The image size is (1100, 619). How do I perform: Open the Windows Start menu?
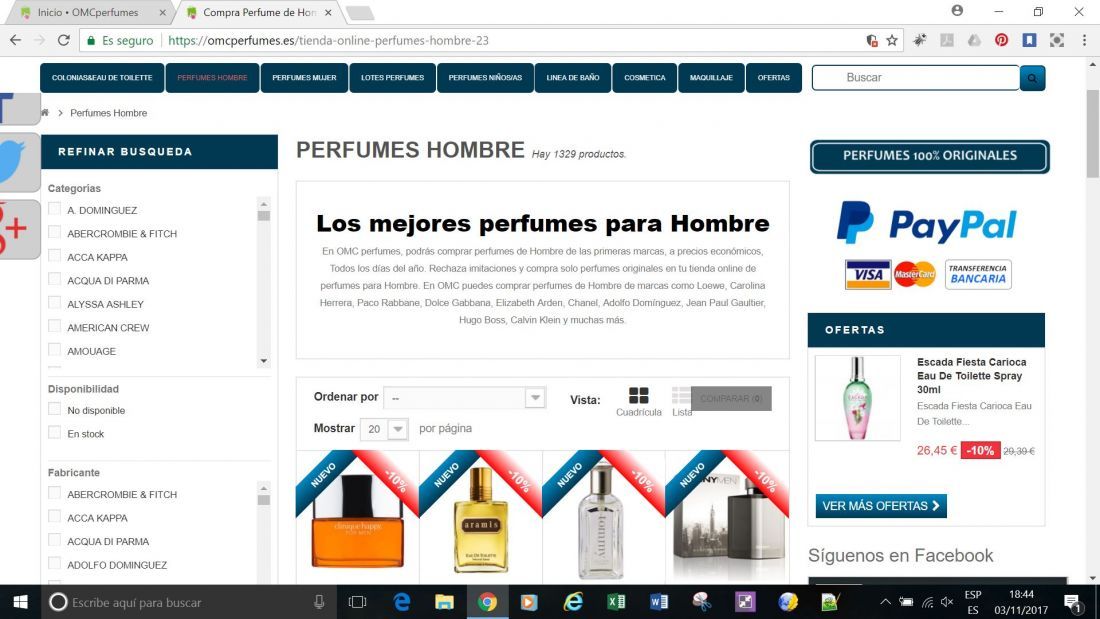point(20,602)
